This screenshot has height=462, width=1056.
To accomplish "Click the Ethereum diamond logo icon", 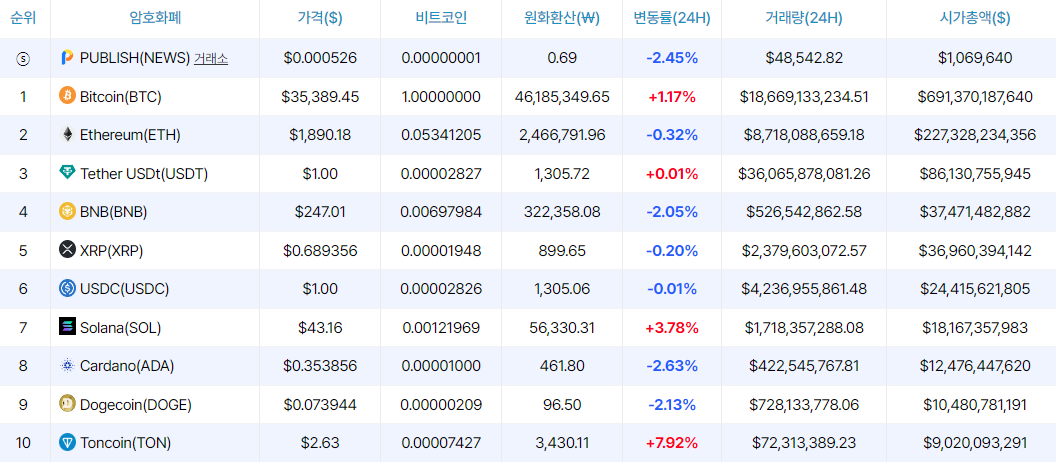I will tap(67, 135).
